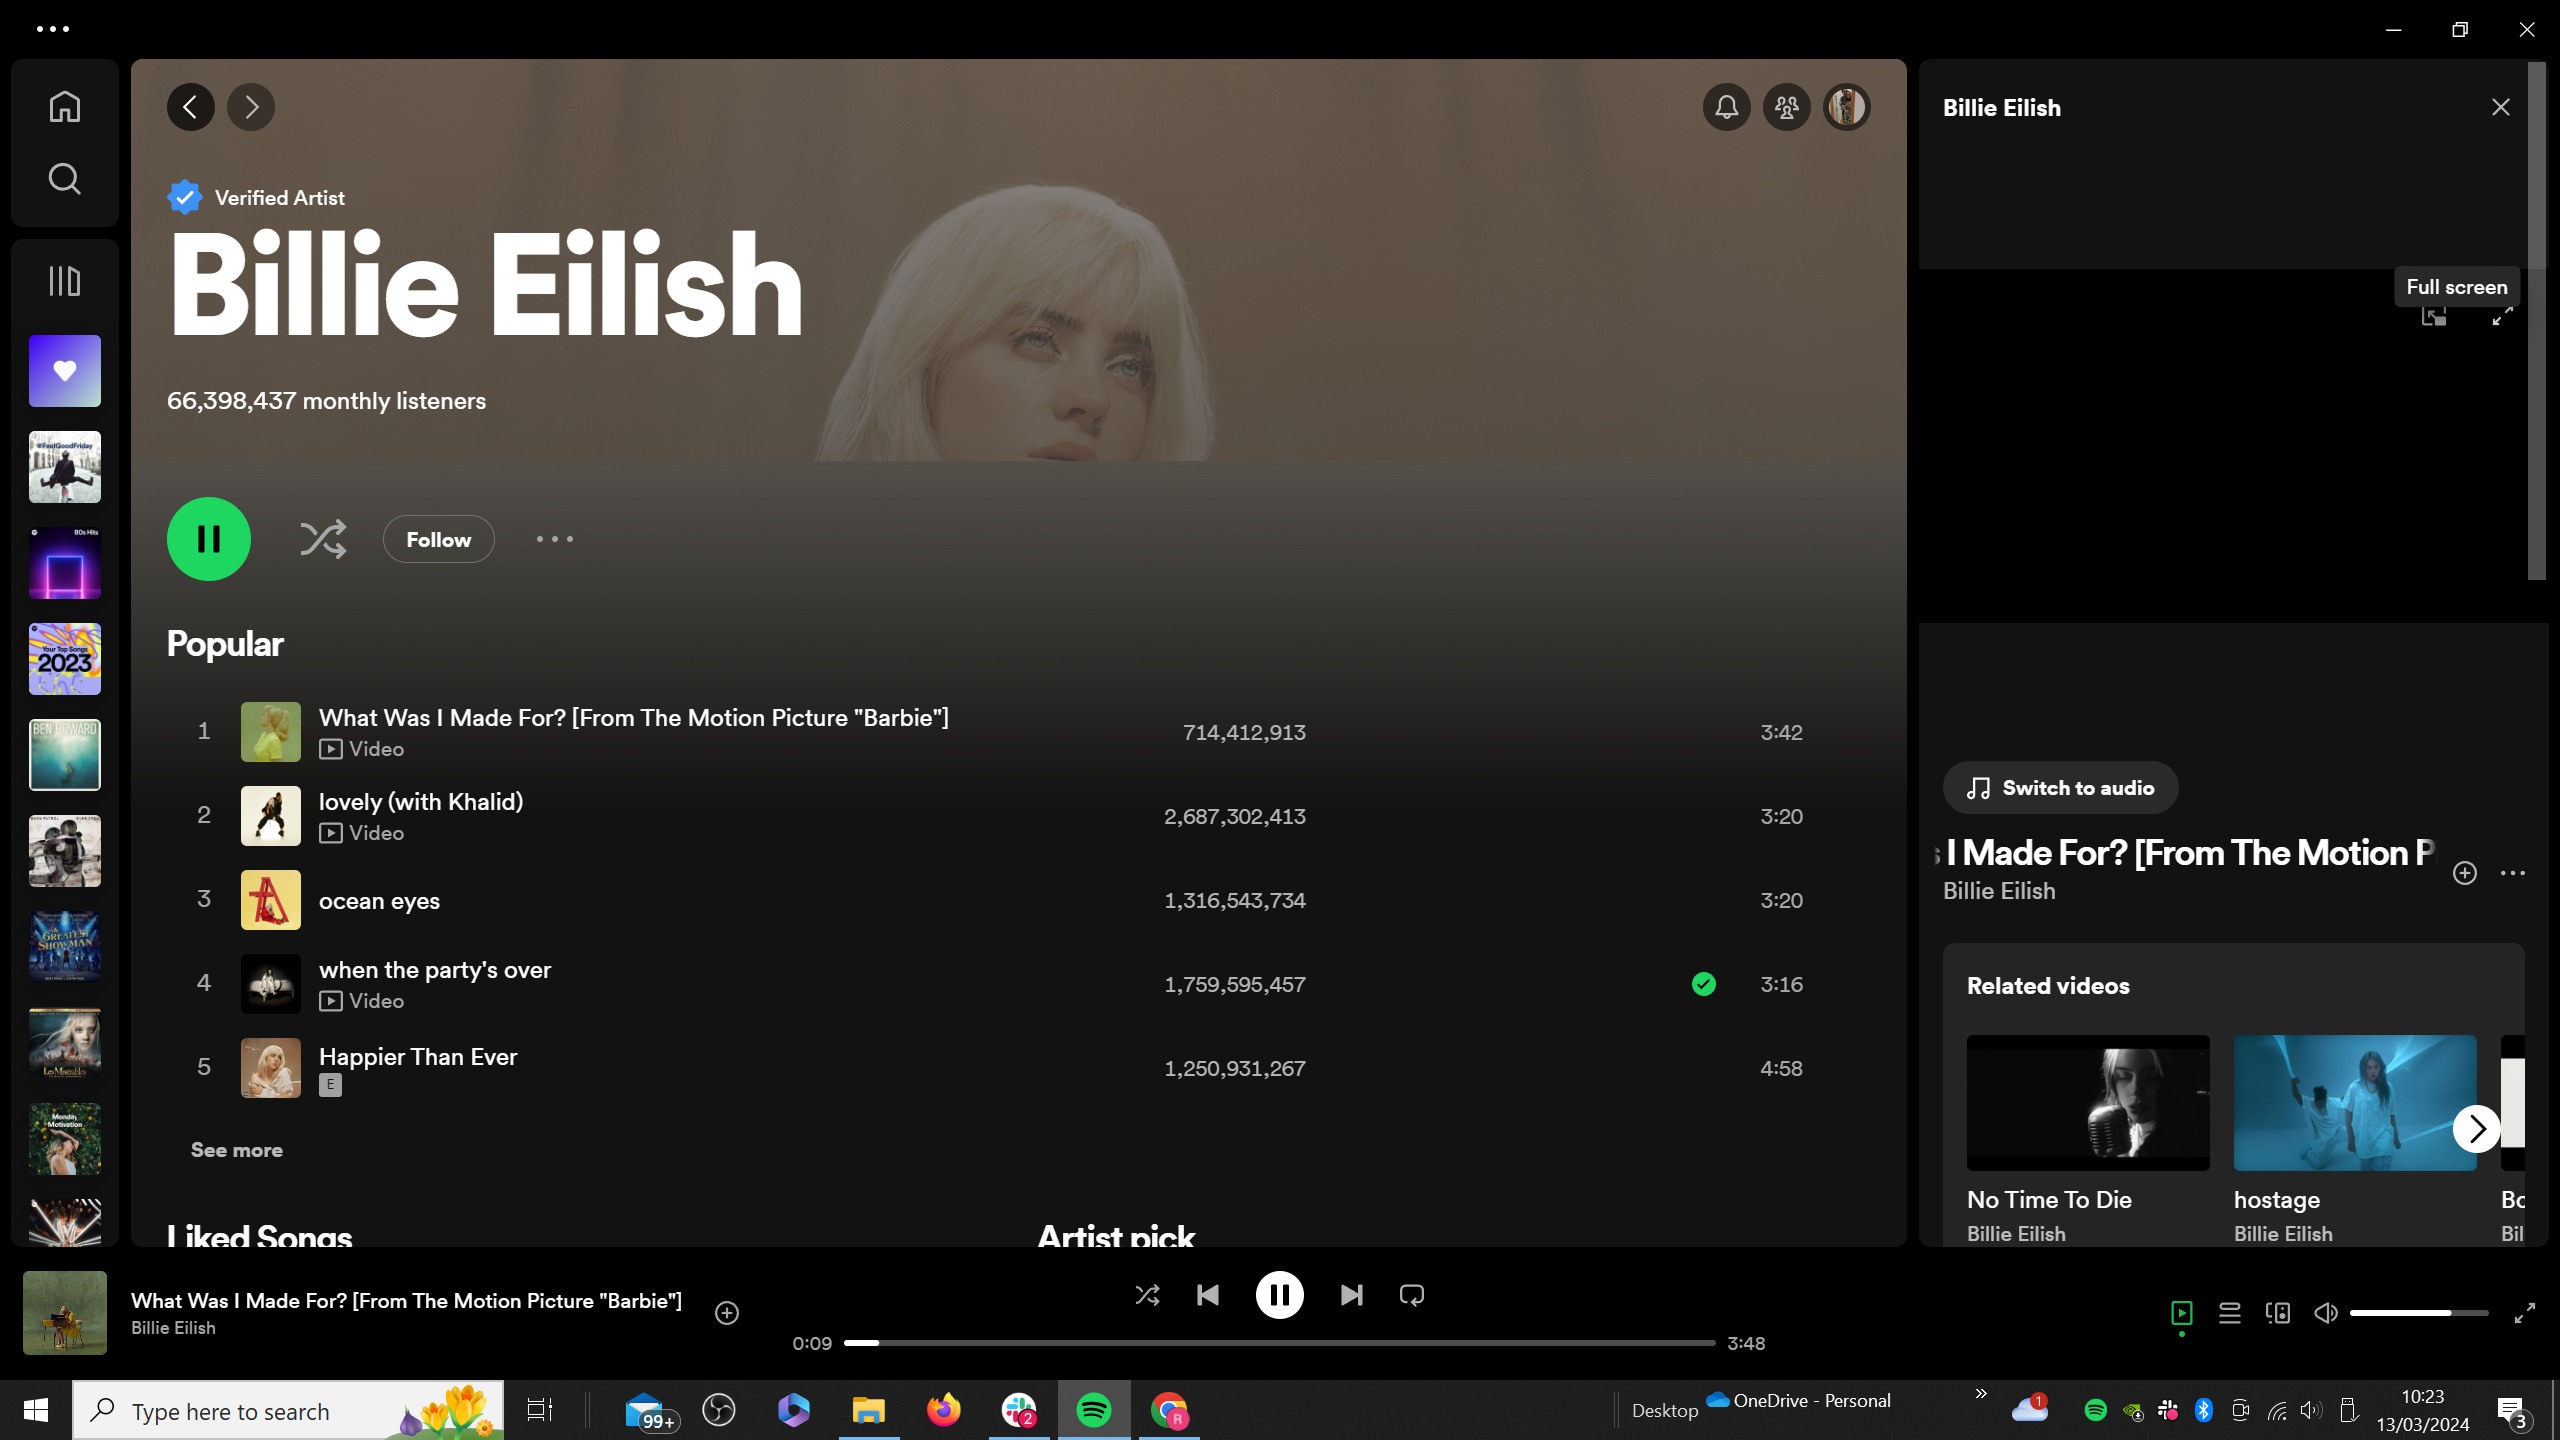The height and width of the screenshot is (1440, 2560).
Task: Open the ocean eyes album cover
Action: coord(271,900)
